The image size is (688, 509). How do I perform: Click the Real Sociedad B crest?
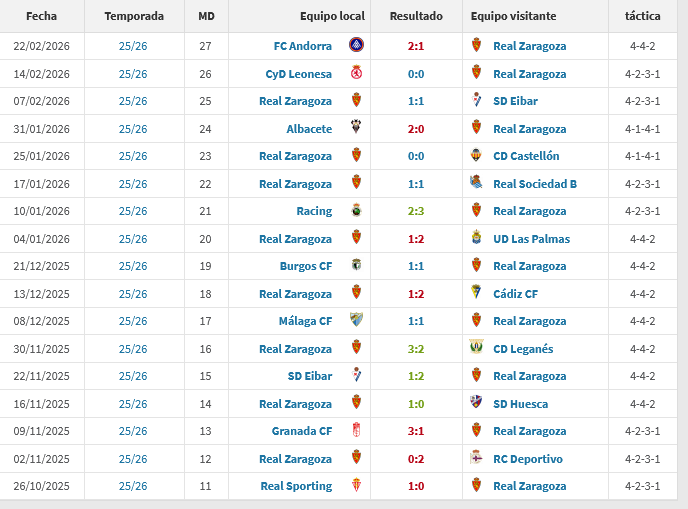pos(476,183)
